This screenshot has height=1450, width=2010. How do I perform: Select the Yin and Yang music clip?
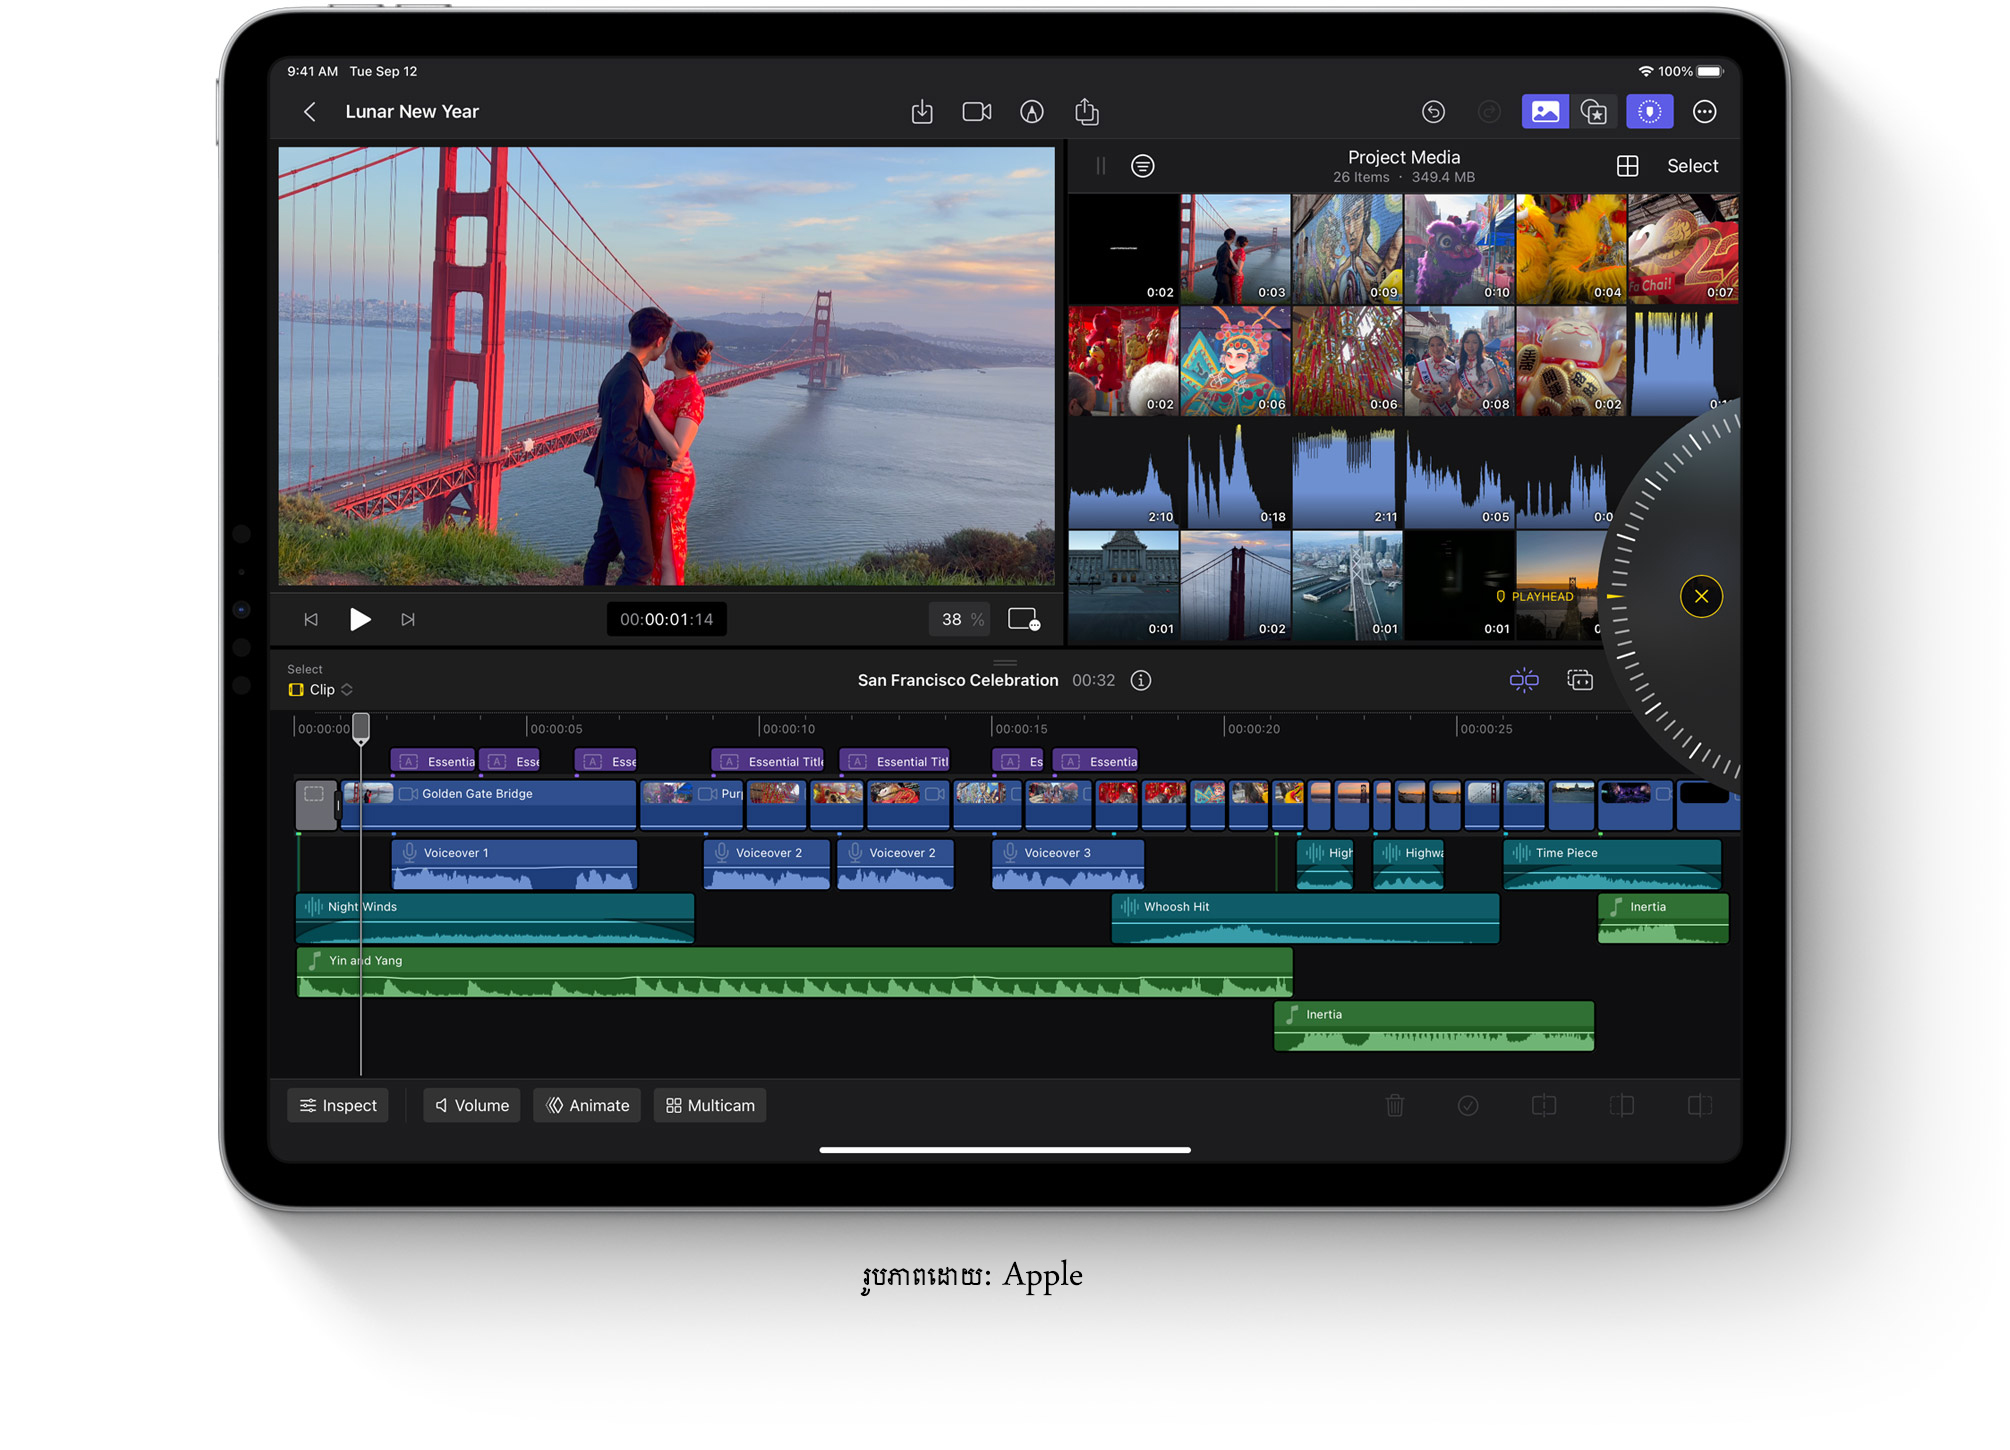pyautogui.click(x=795, y=973)
